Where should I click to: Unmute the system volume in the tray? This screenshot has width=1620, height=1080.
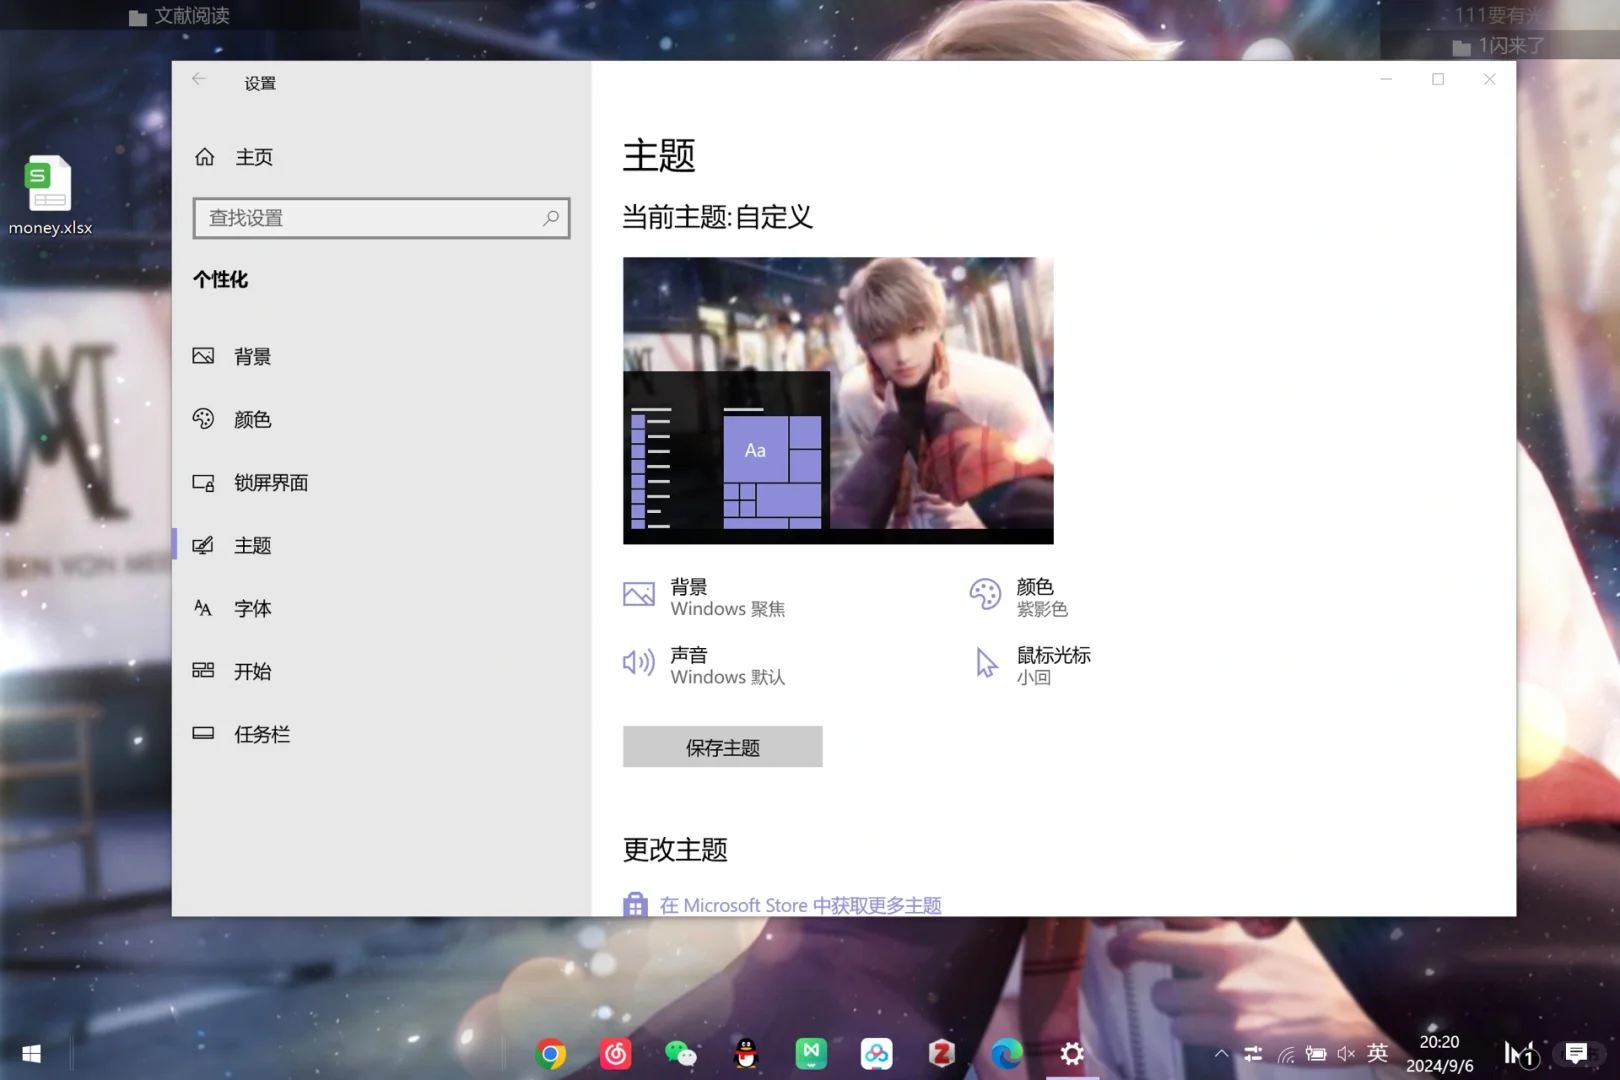tap(1345, 1053)
